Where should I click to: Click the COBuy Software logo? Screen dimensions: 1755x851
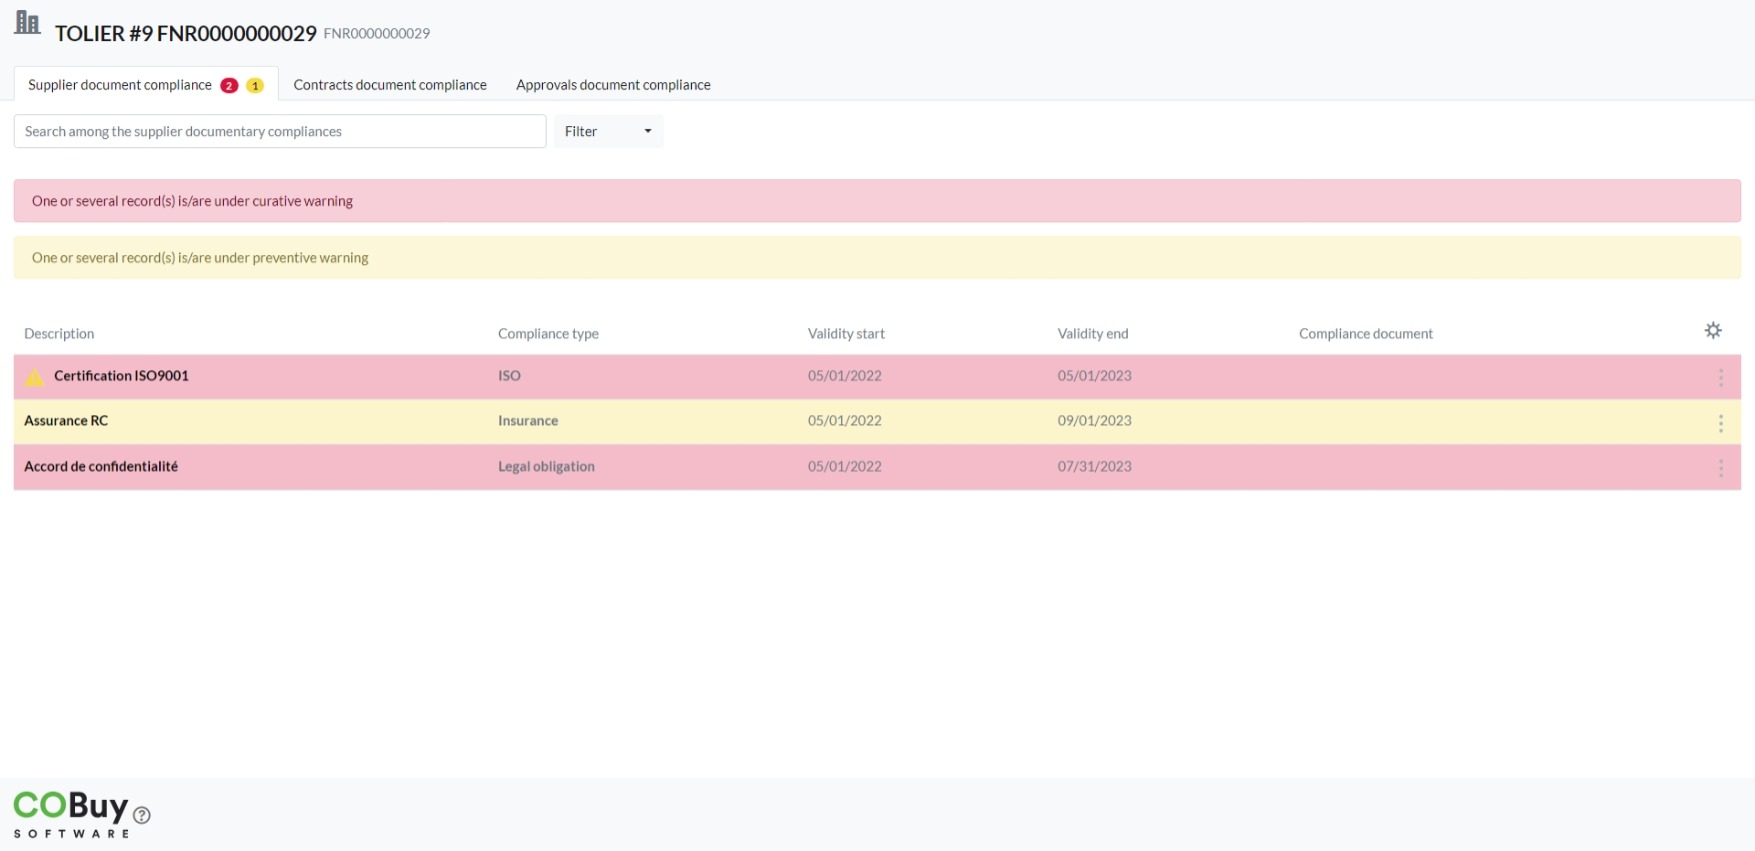(x=71, y=814)
